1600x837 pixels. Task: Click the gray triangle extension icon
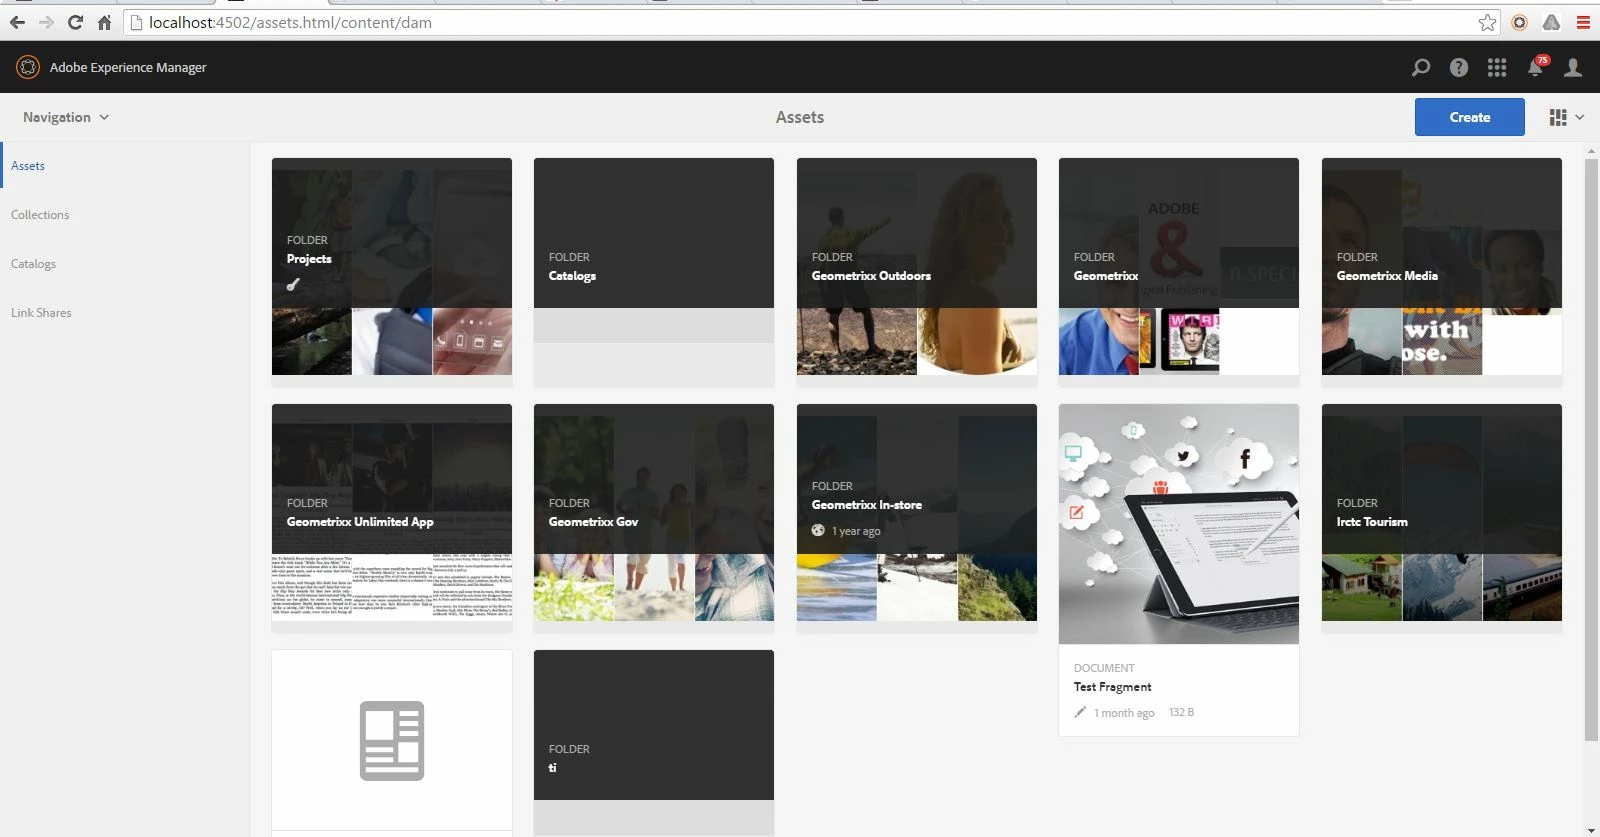coord(1551,22)
